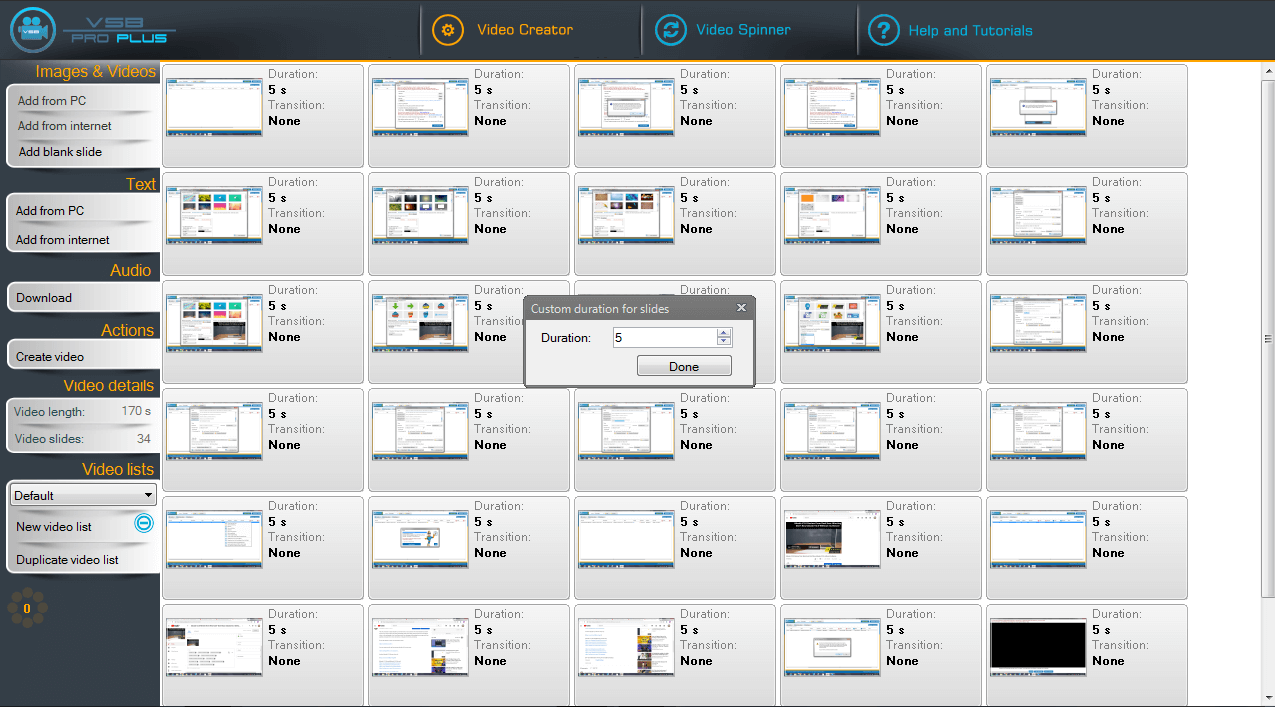The width and height of the screenshot is (1275, 707).
Task: Click the "Custom duration for slides" dialog title
Action: [x=600, y=309]
